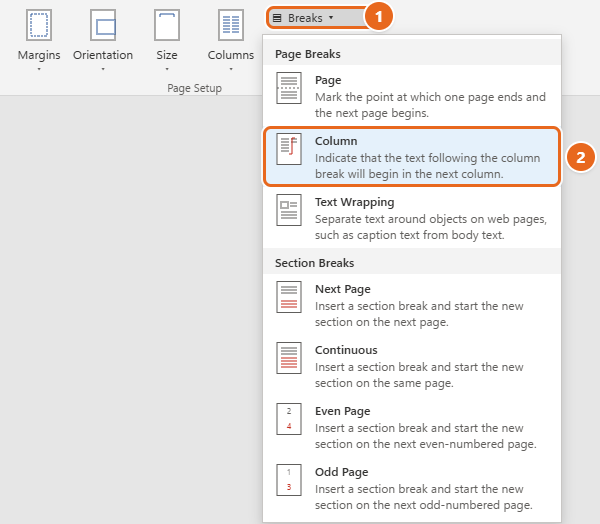Click the 'Section Breaks' header text

[x=315, y=263]
